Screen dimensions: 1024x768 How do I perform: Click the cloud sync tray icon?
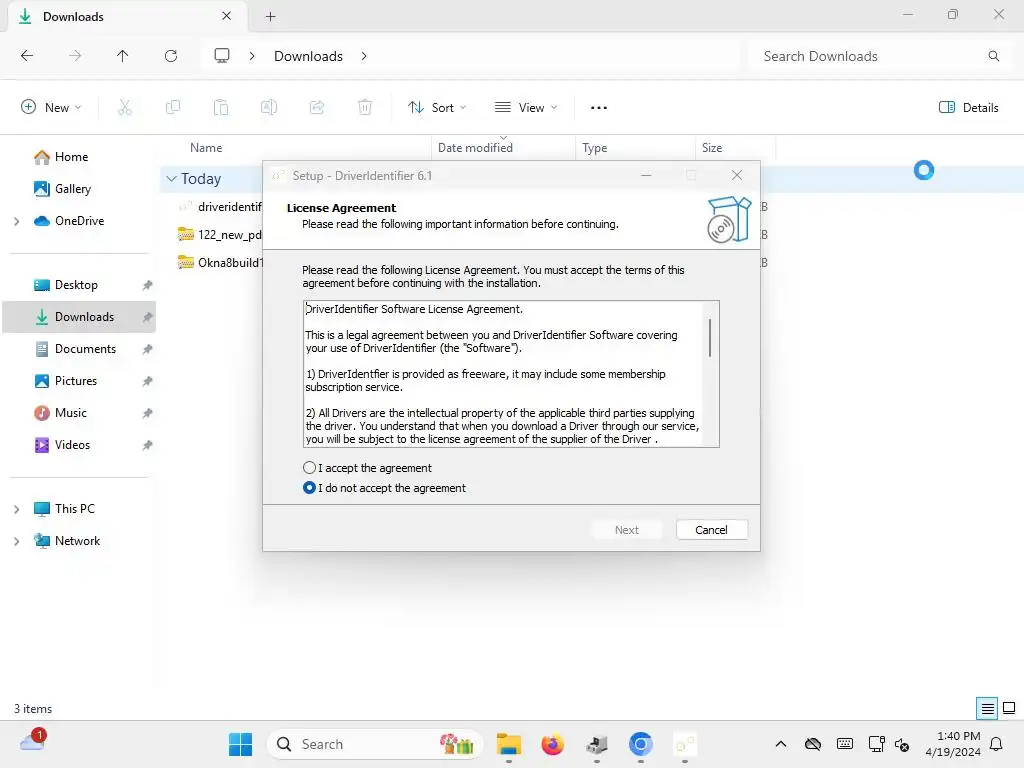coord(812,744)
